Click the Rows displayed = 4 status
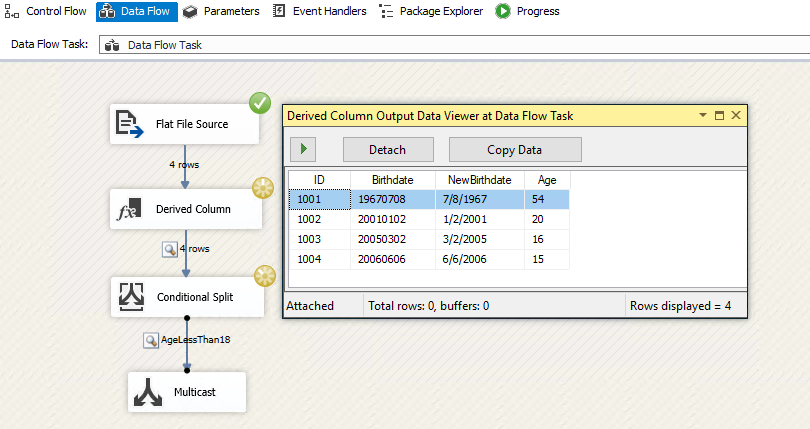 point(680,306)
